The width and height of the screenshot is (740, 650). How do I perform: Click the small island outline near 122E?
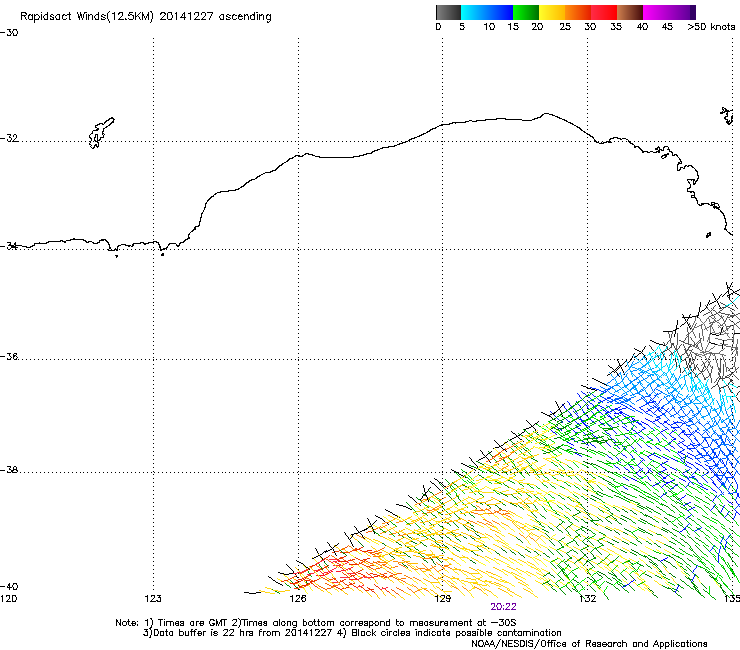pos(101,133)
